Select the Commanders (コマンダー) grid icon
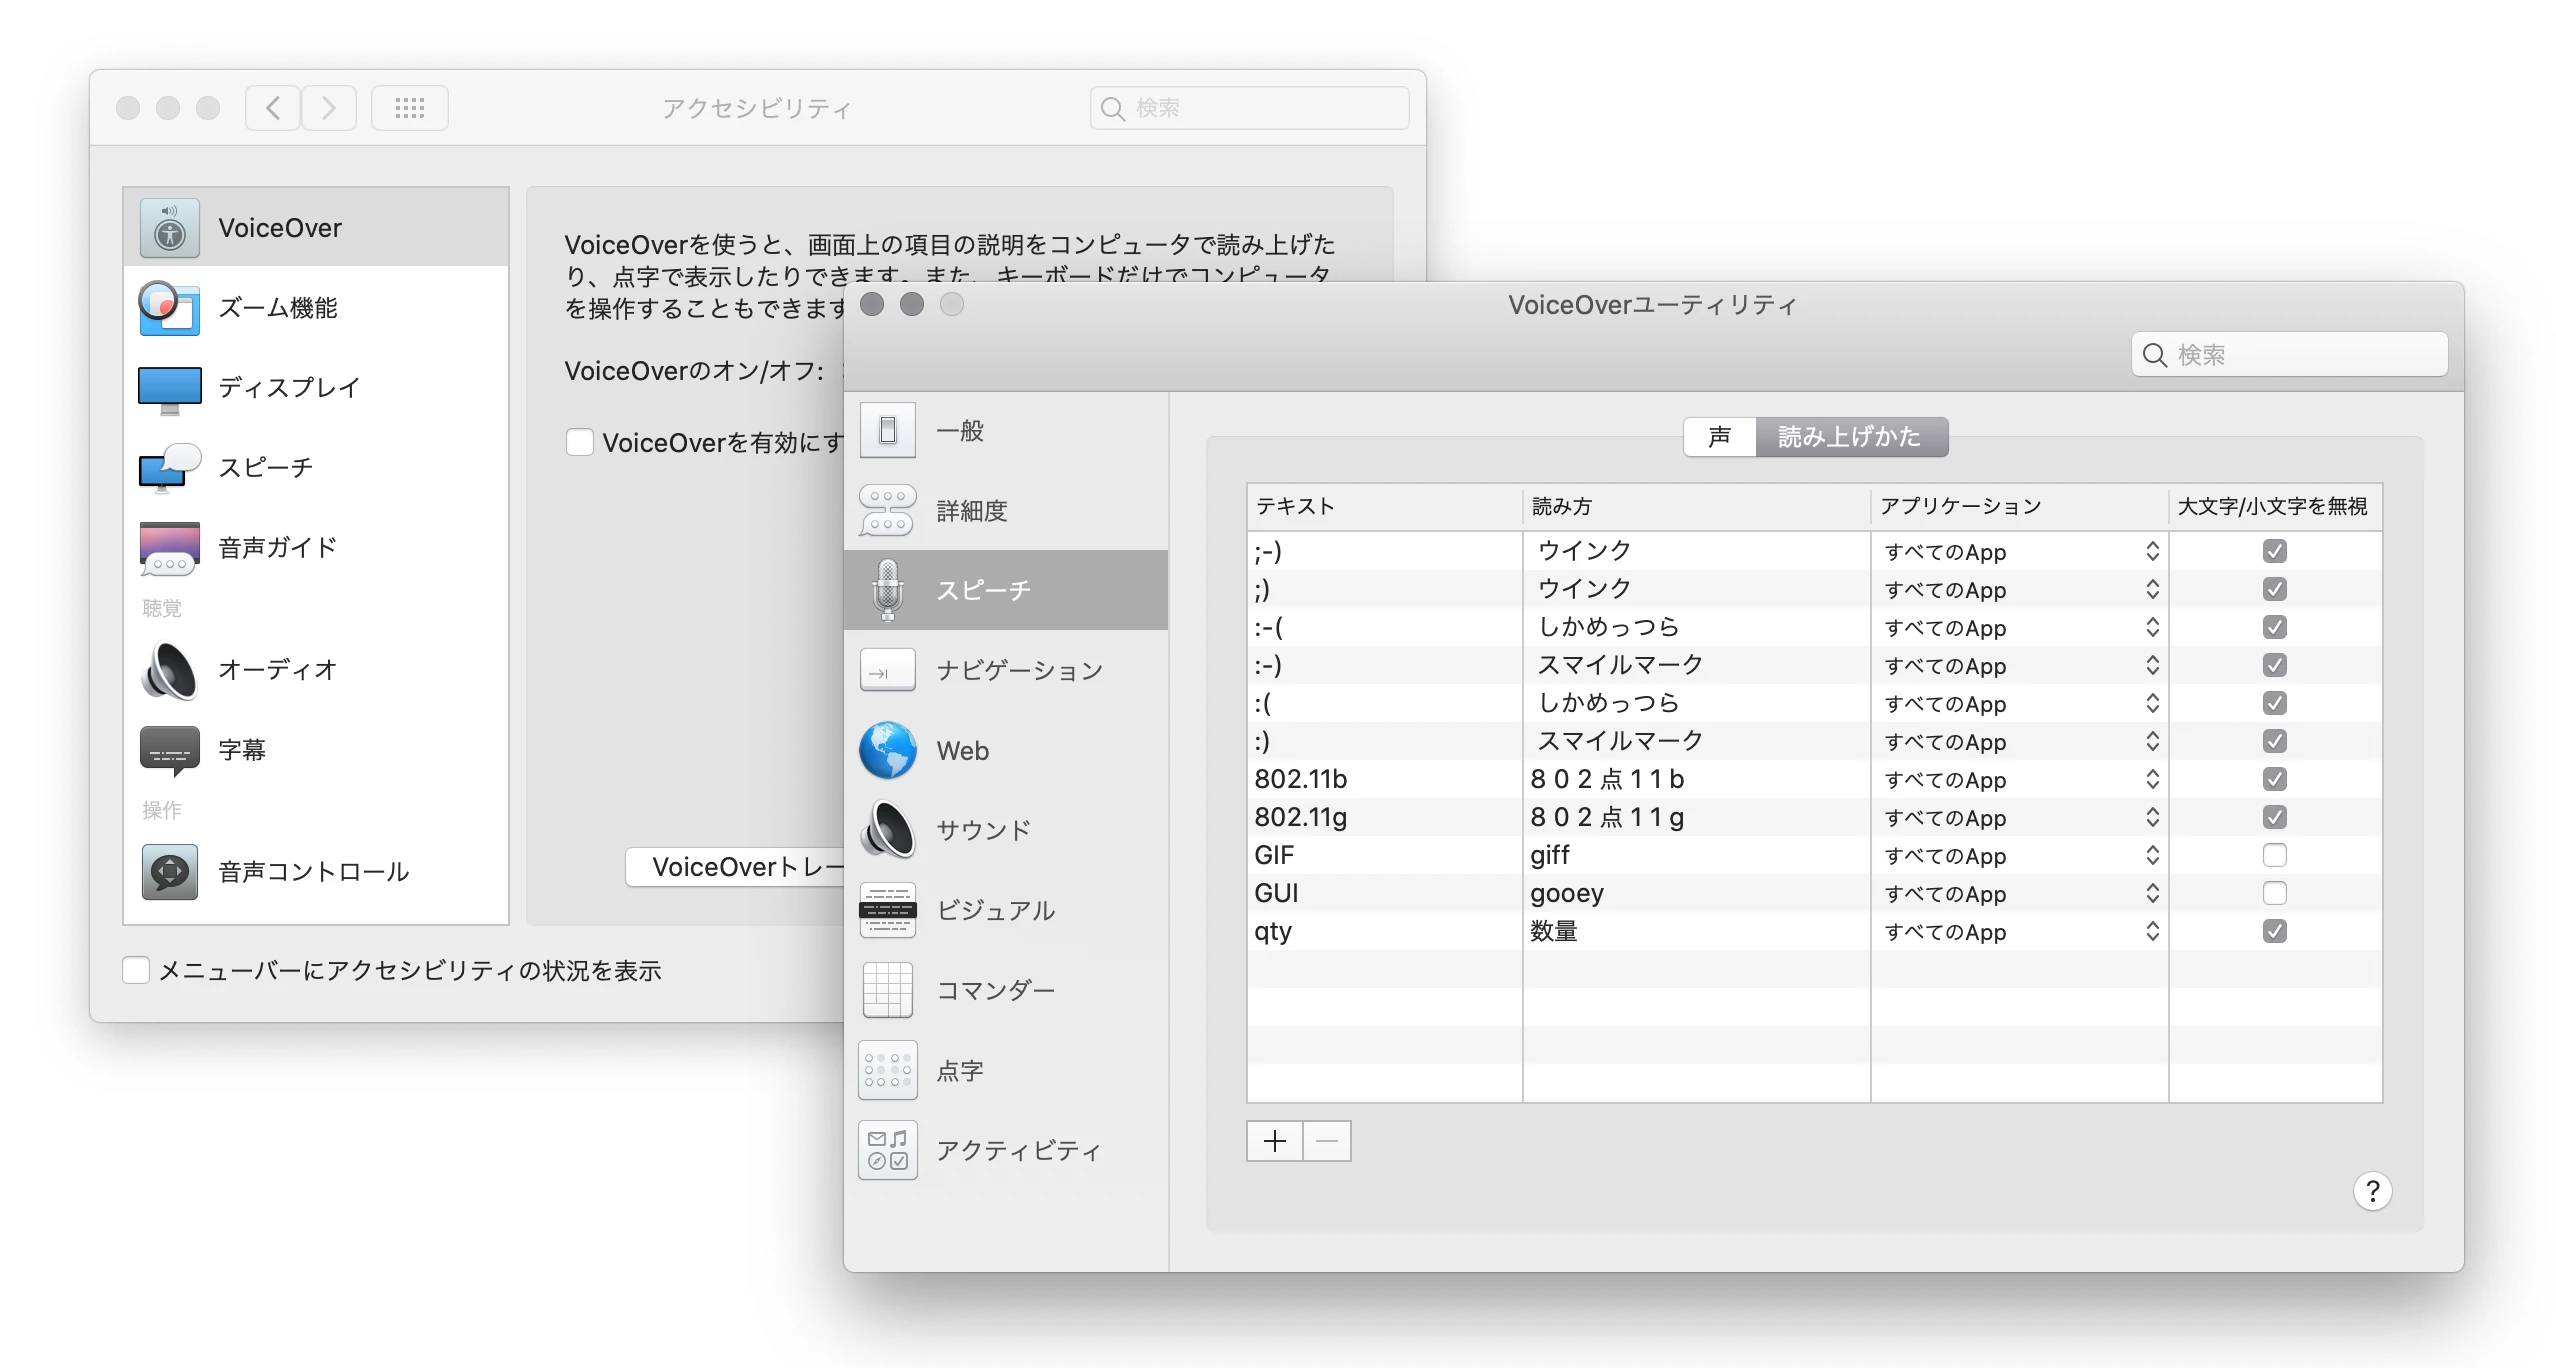The height and width of the screenshot is (1368, 2556). pos(887,990)
